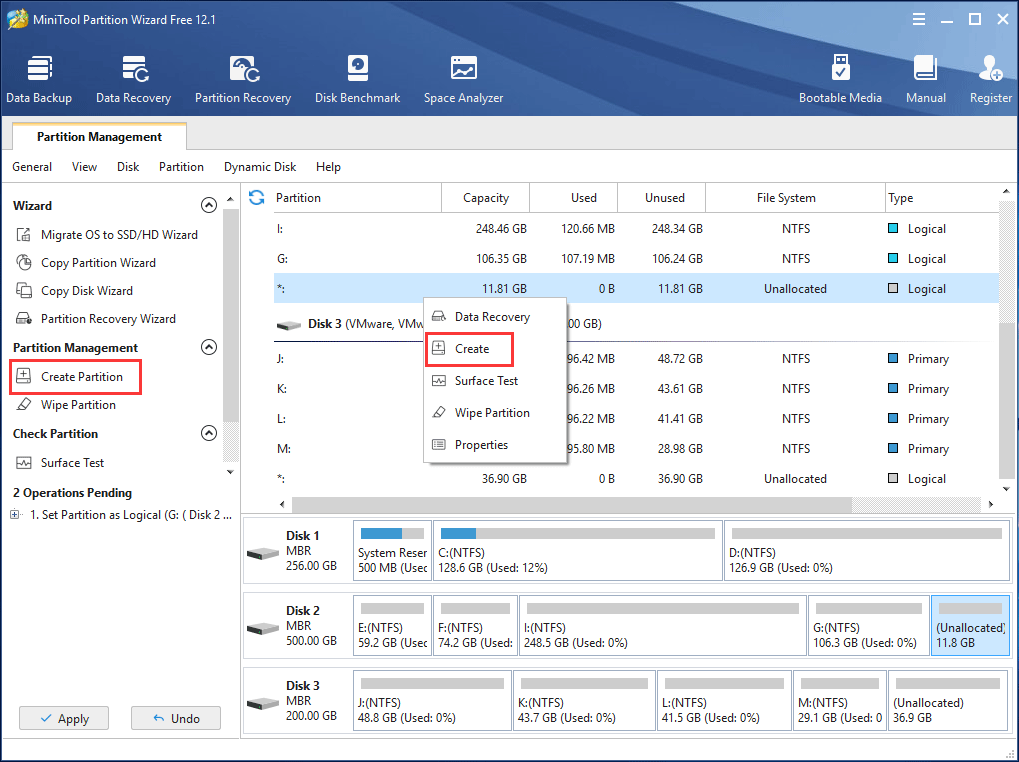Image resolution: width=1019 pixels, height=762 pixels.
Task: Collapse the Partition Management section
Action: pyautogui.click(x=209, y=347)
